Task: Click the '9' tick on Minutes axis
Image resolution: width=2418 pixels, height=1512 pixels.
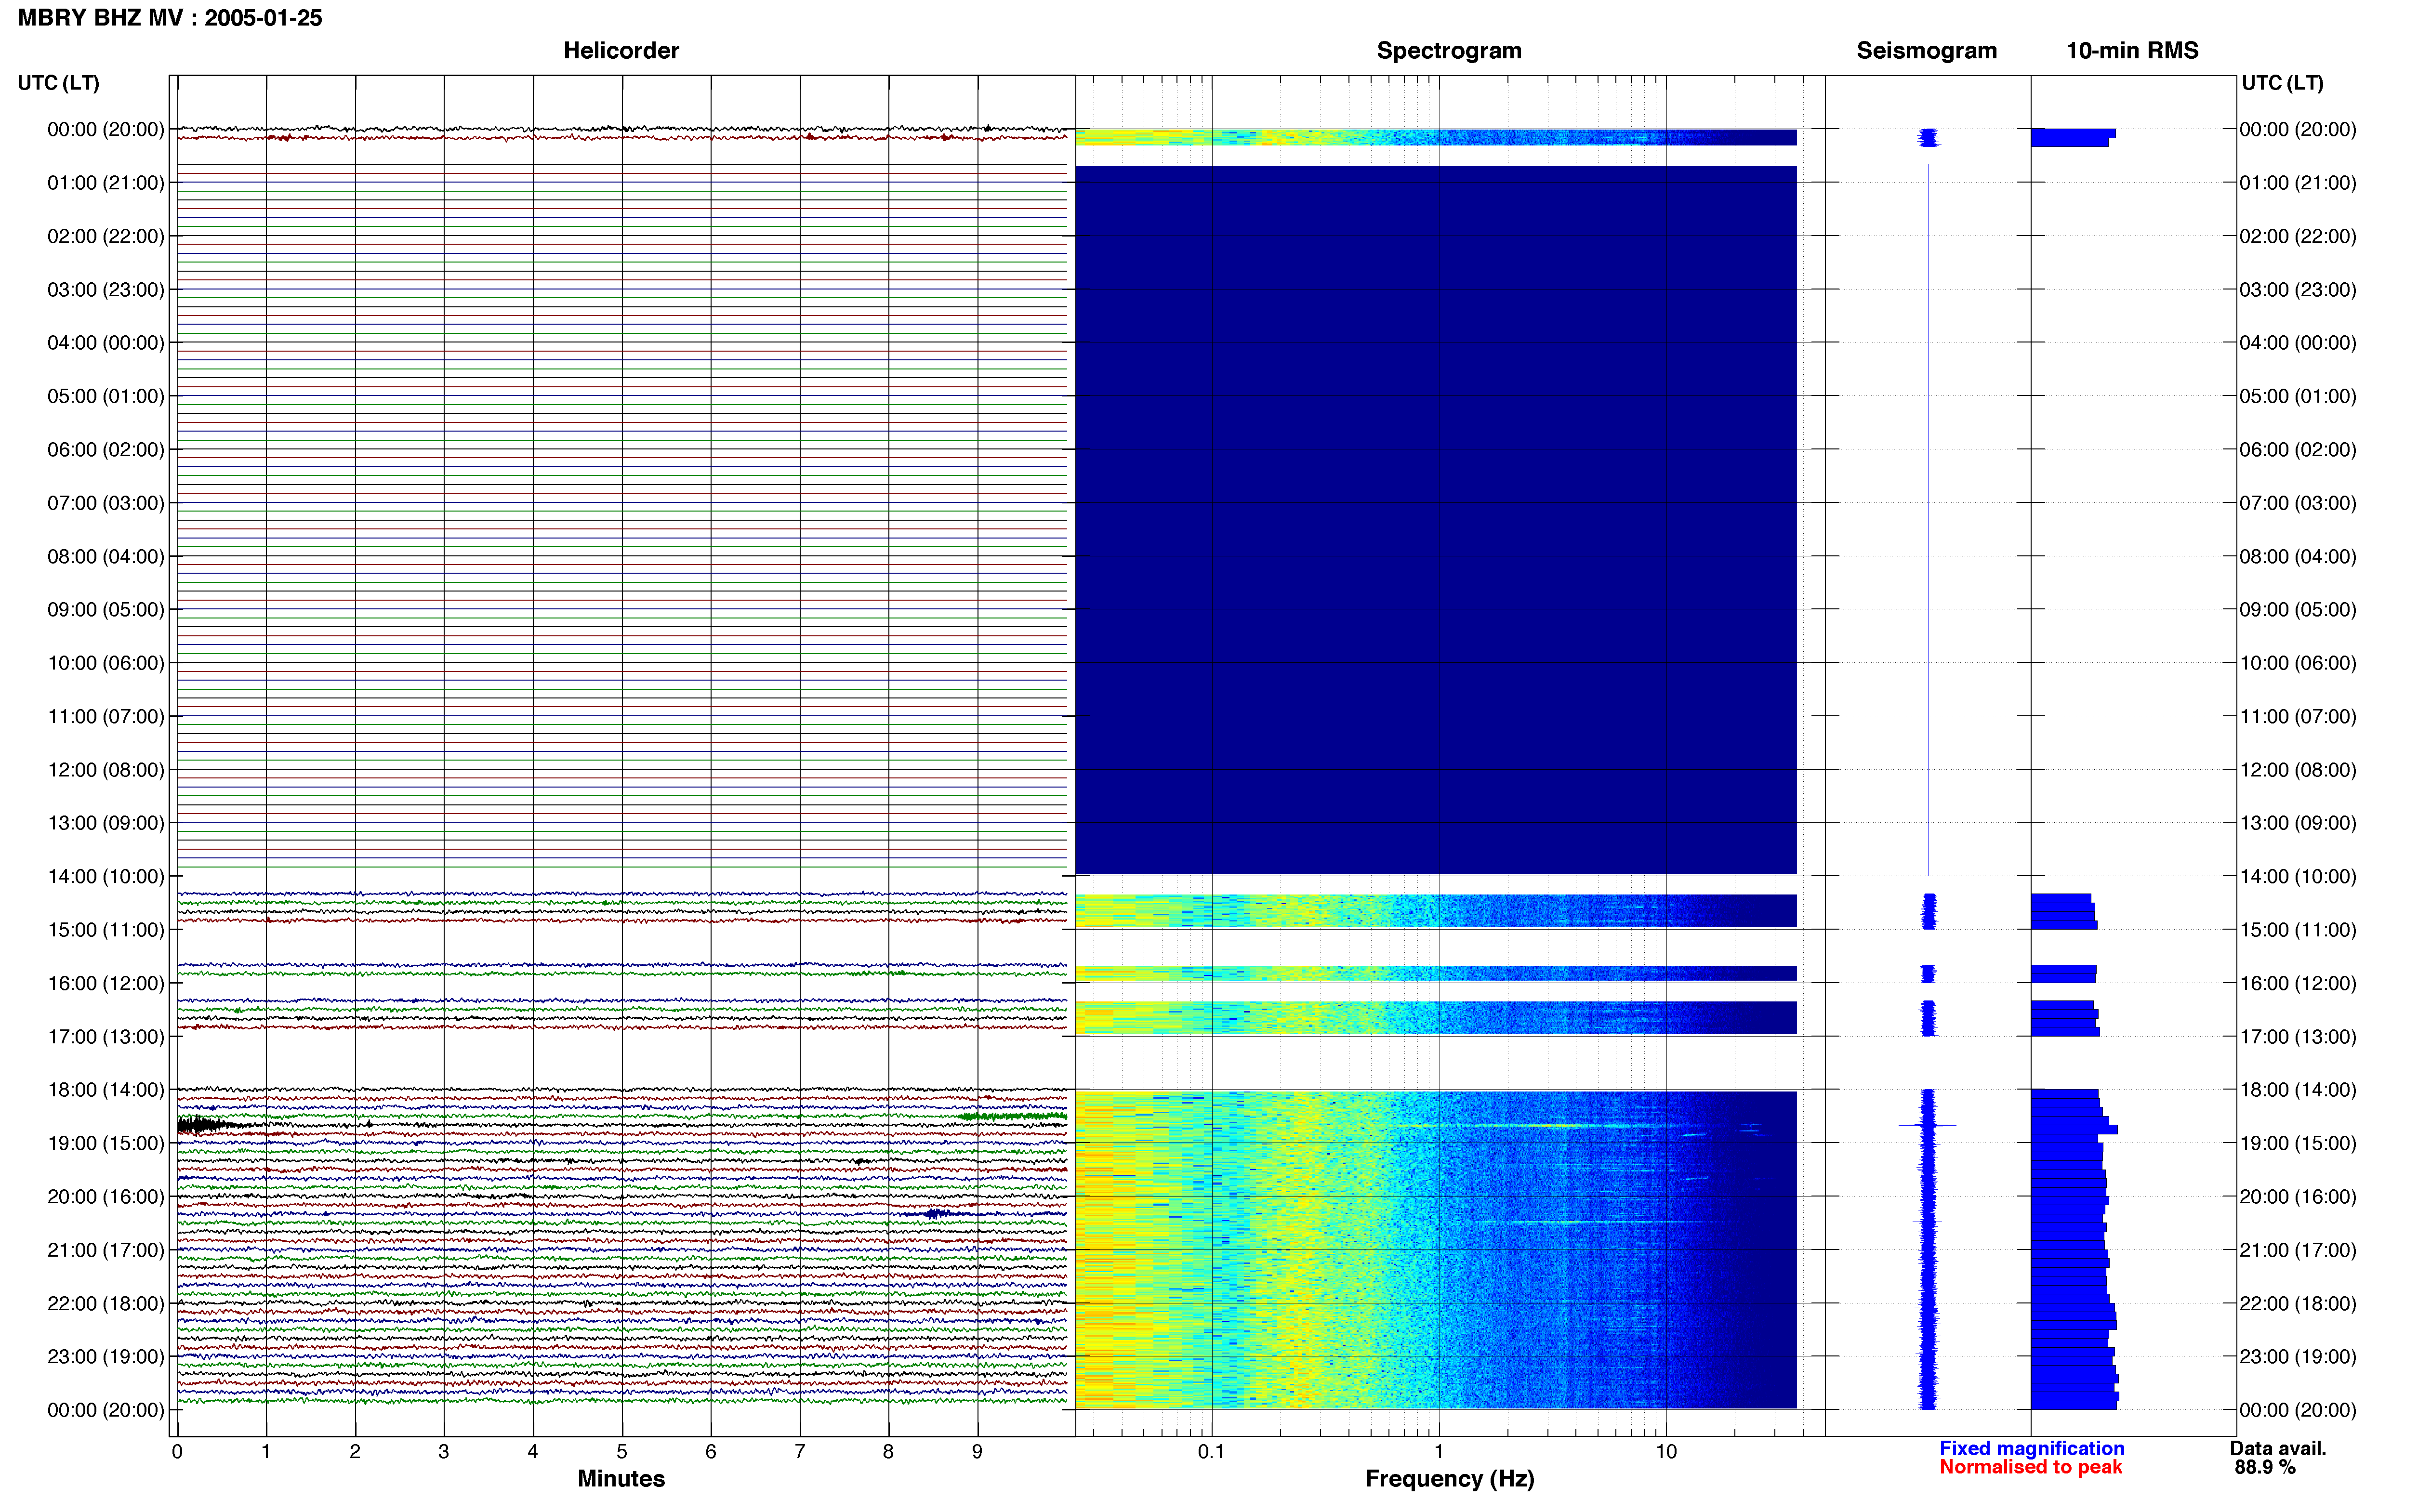Action: pyautogui.click(x=977, y=1452)
